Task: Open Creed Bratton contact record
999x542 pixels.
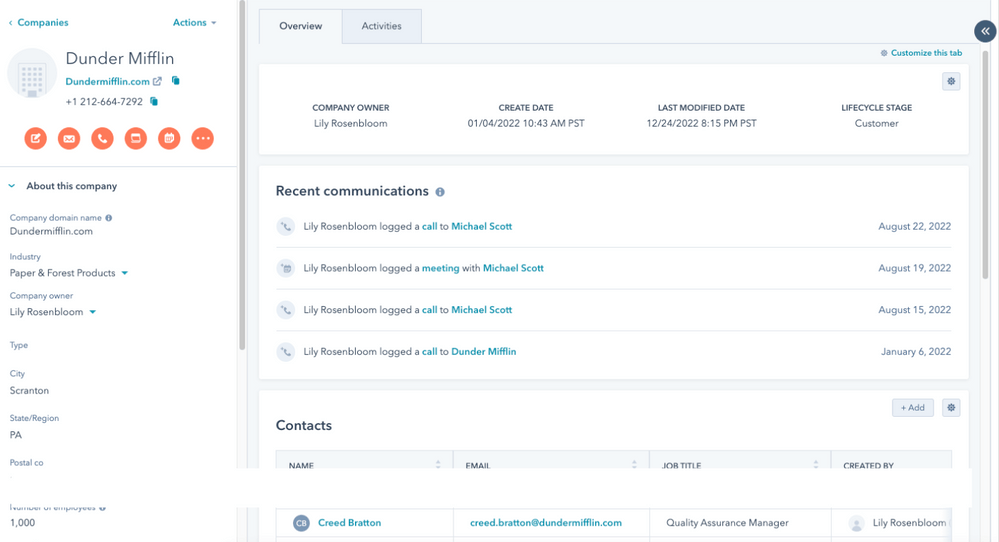Action: [349, 523]
